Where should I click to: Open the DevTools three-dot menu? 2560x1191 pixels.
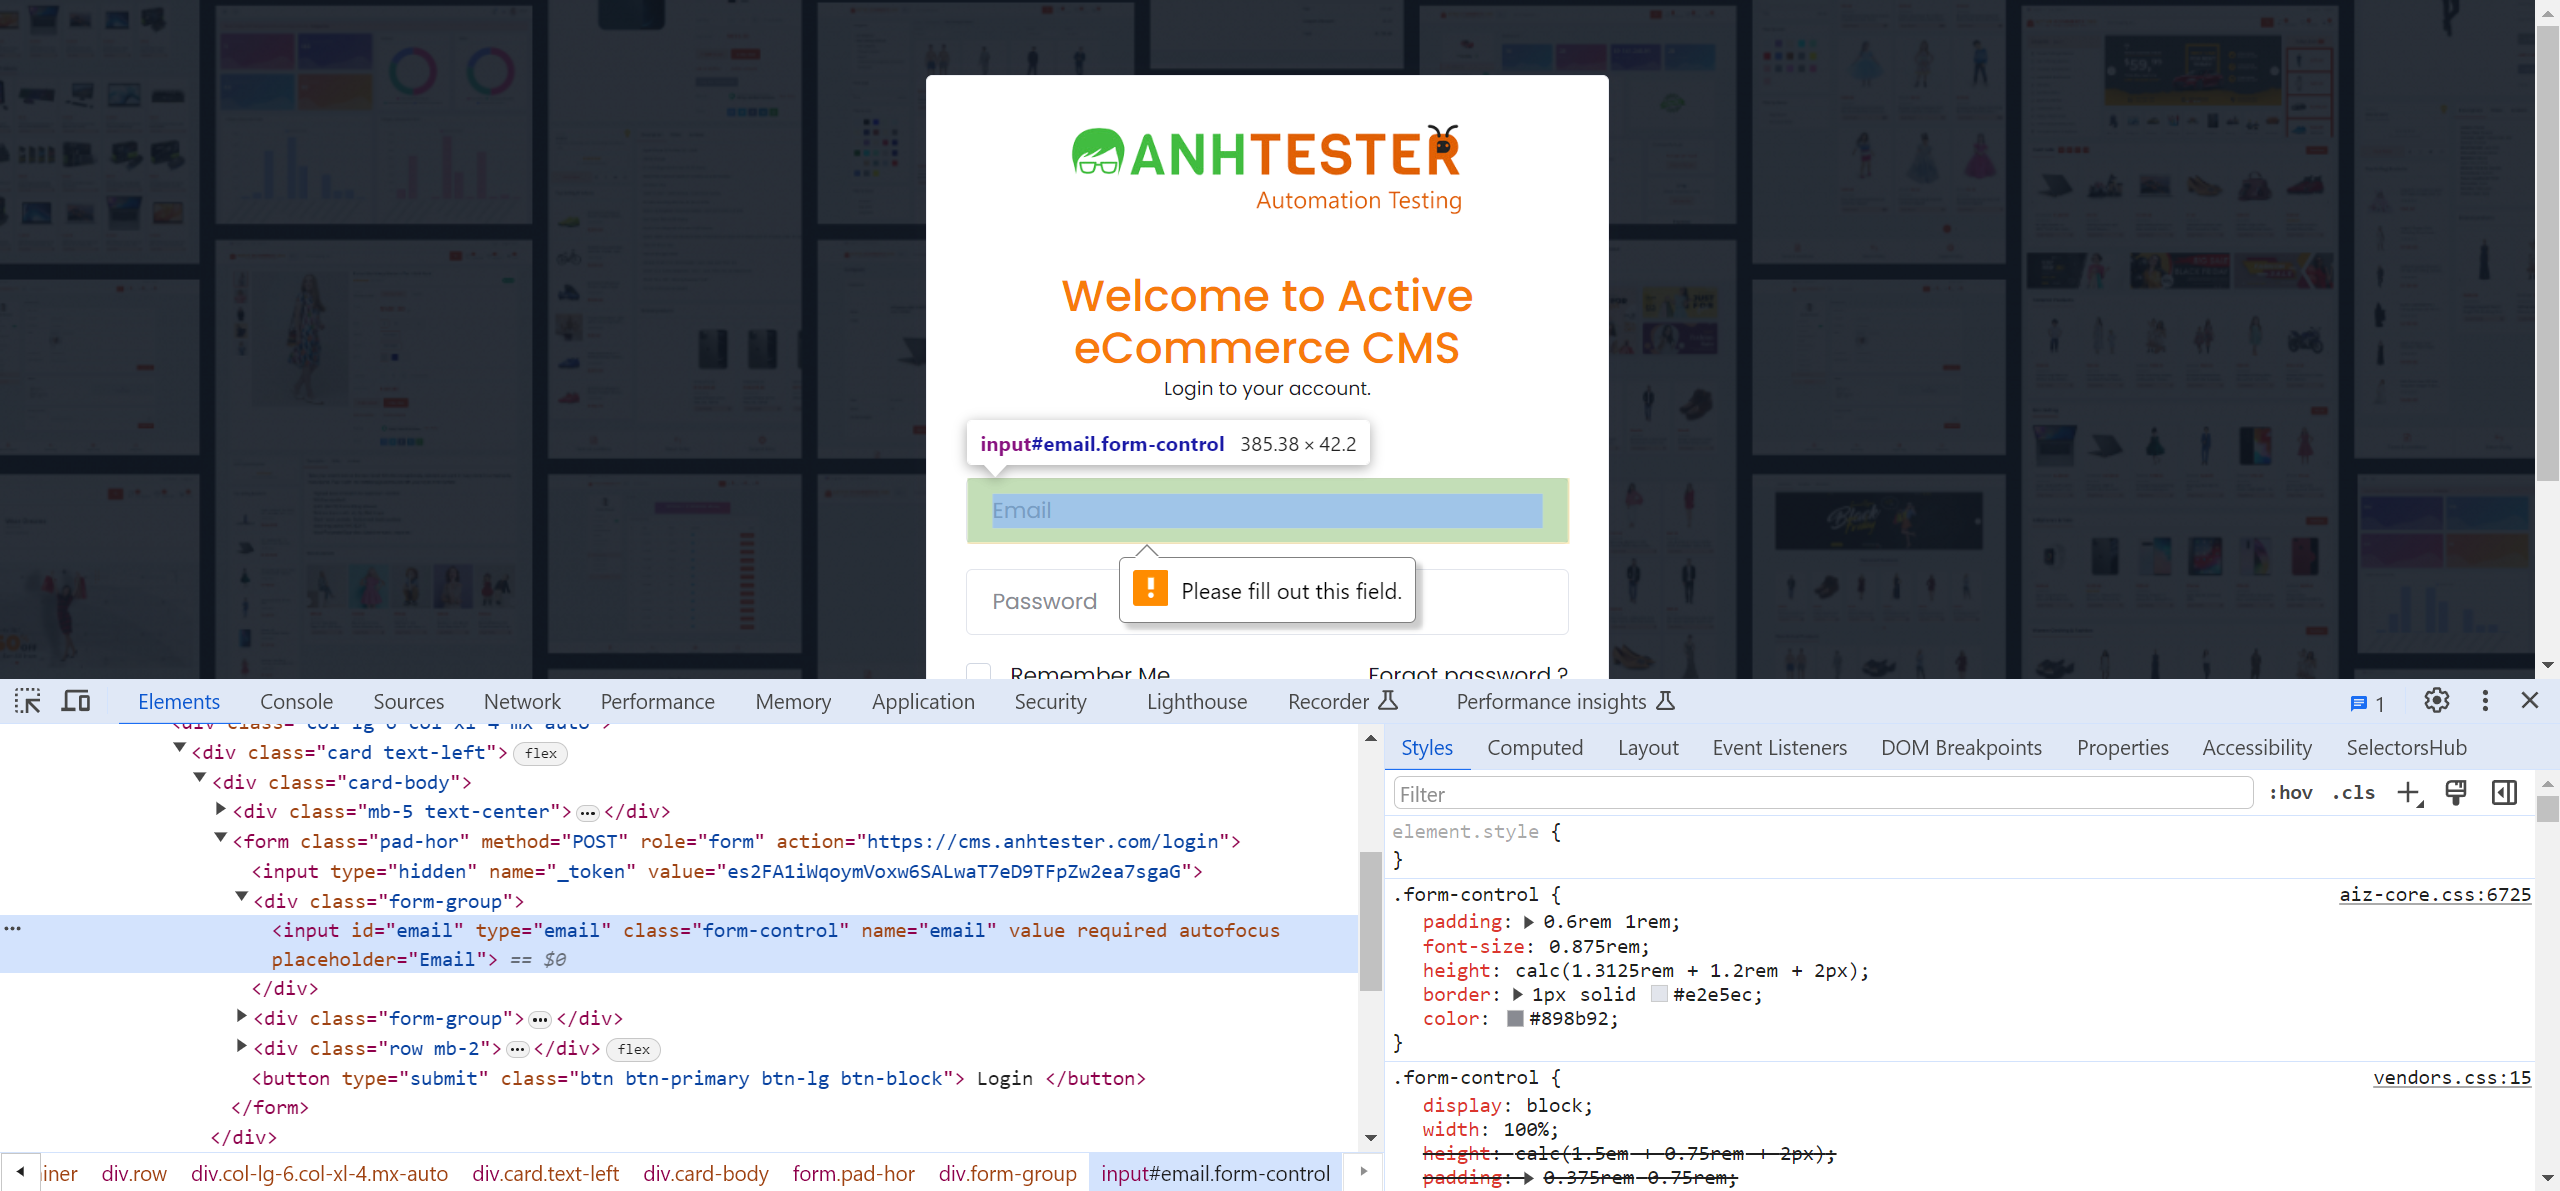point(2485,701)
